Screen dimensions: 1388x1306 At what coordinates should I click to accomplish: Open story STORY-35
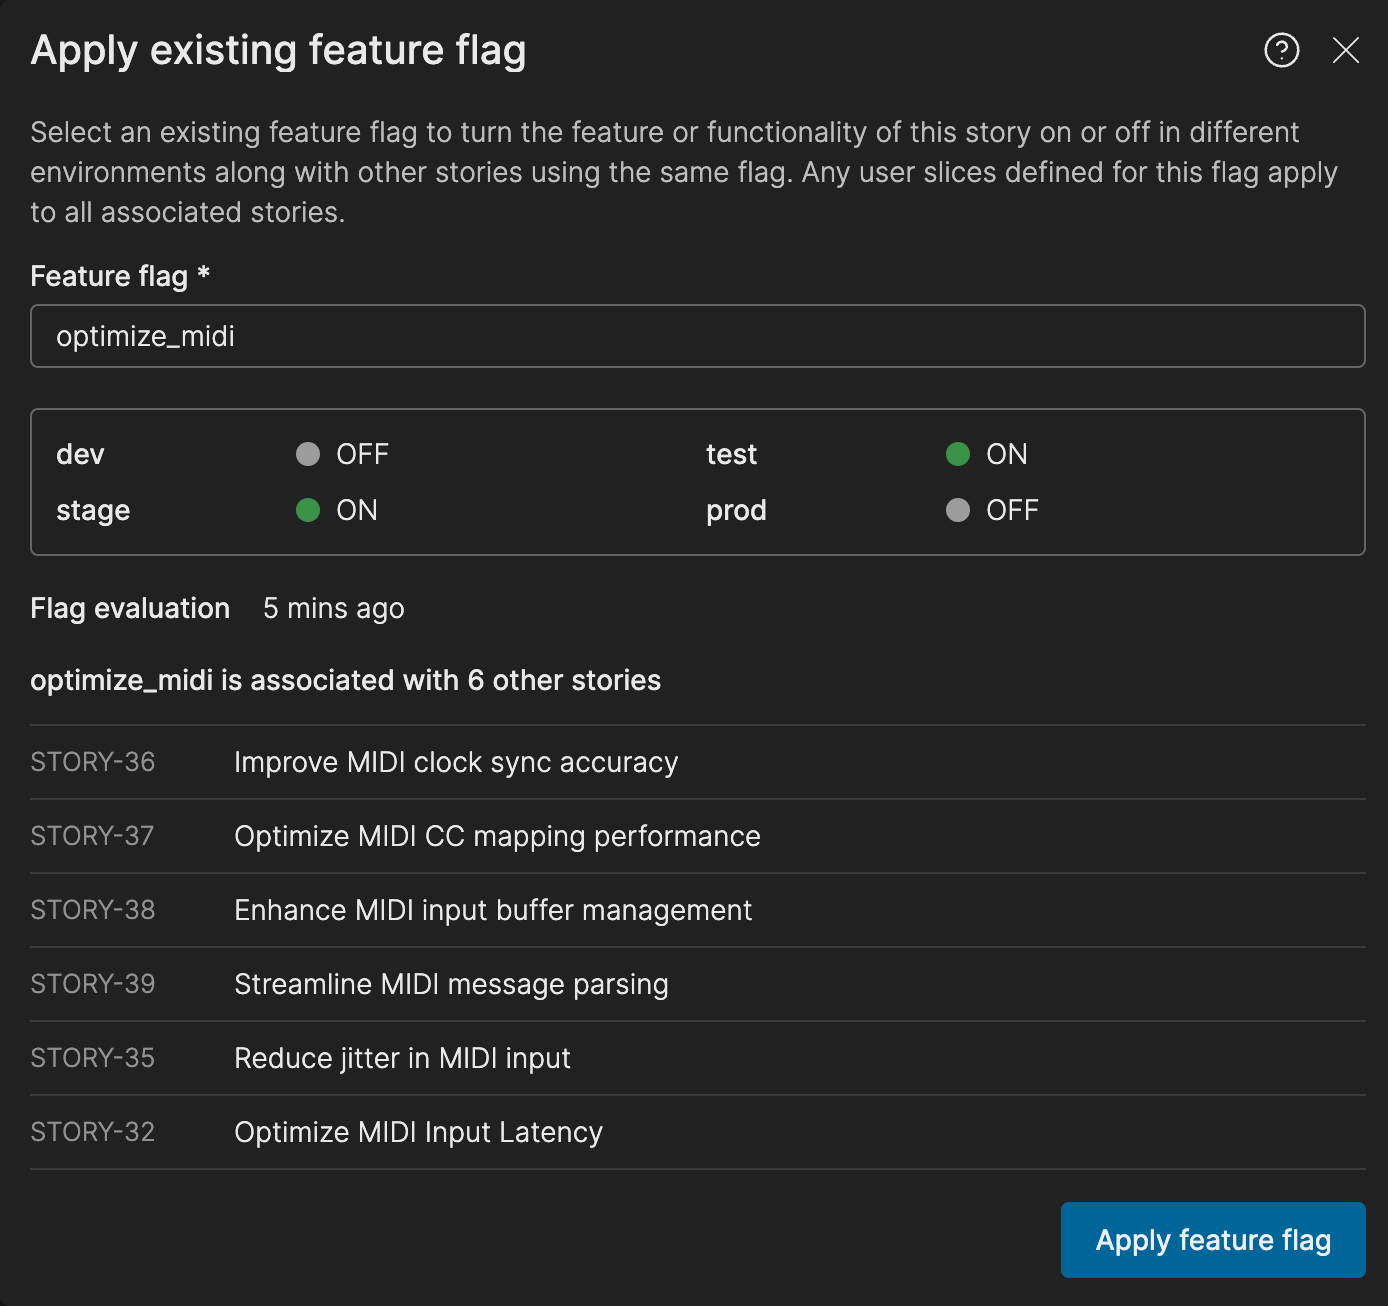click(93, 1058)
